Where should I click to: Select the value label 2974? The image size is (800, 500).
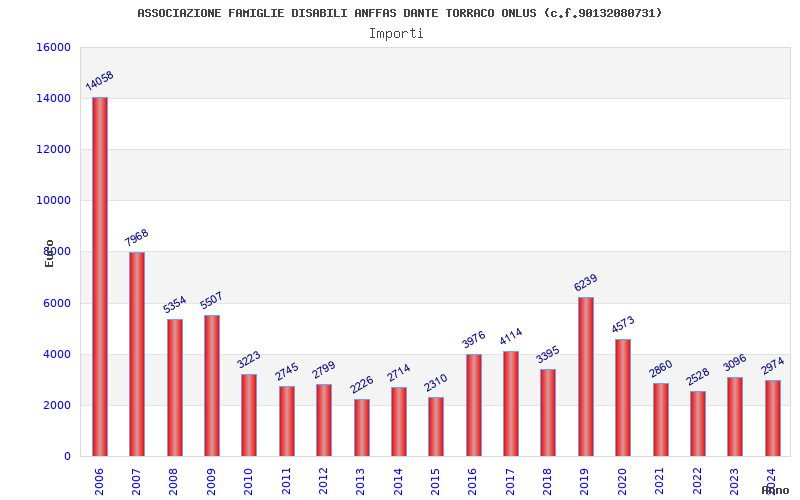coord(772,365)
